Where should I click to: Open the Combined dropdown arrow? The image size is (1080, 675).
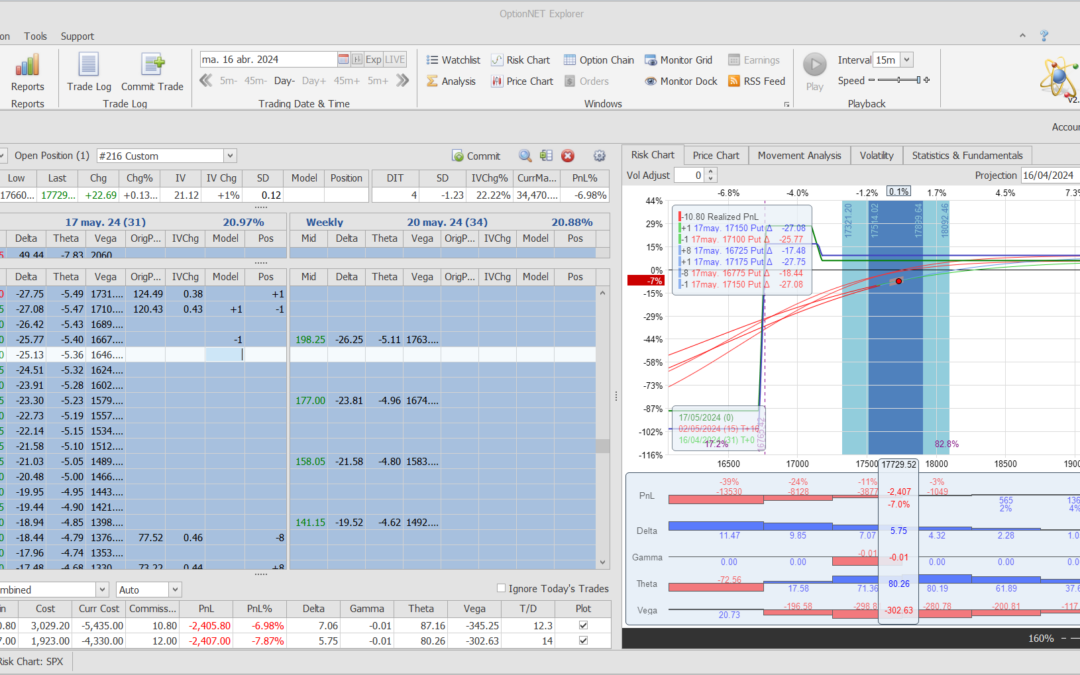pyautogui.click(x=102, y=590)
